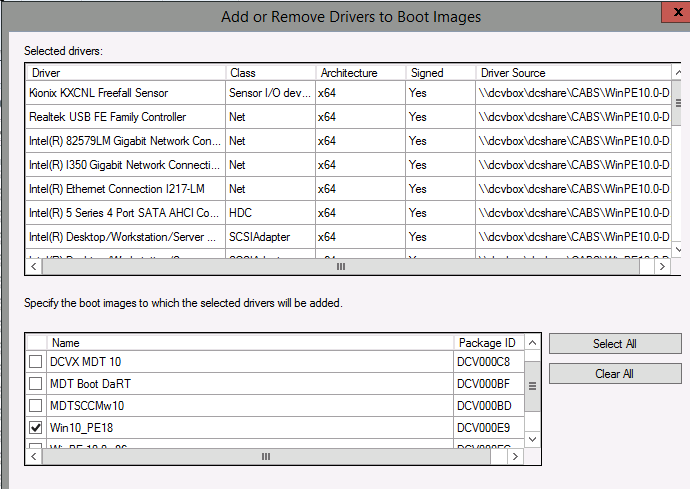
Task: Sort boot images by Package ID header
Action: [x=489, y=343]
